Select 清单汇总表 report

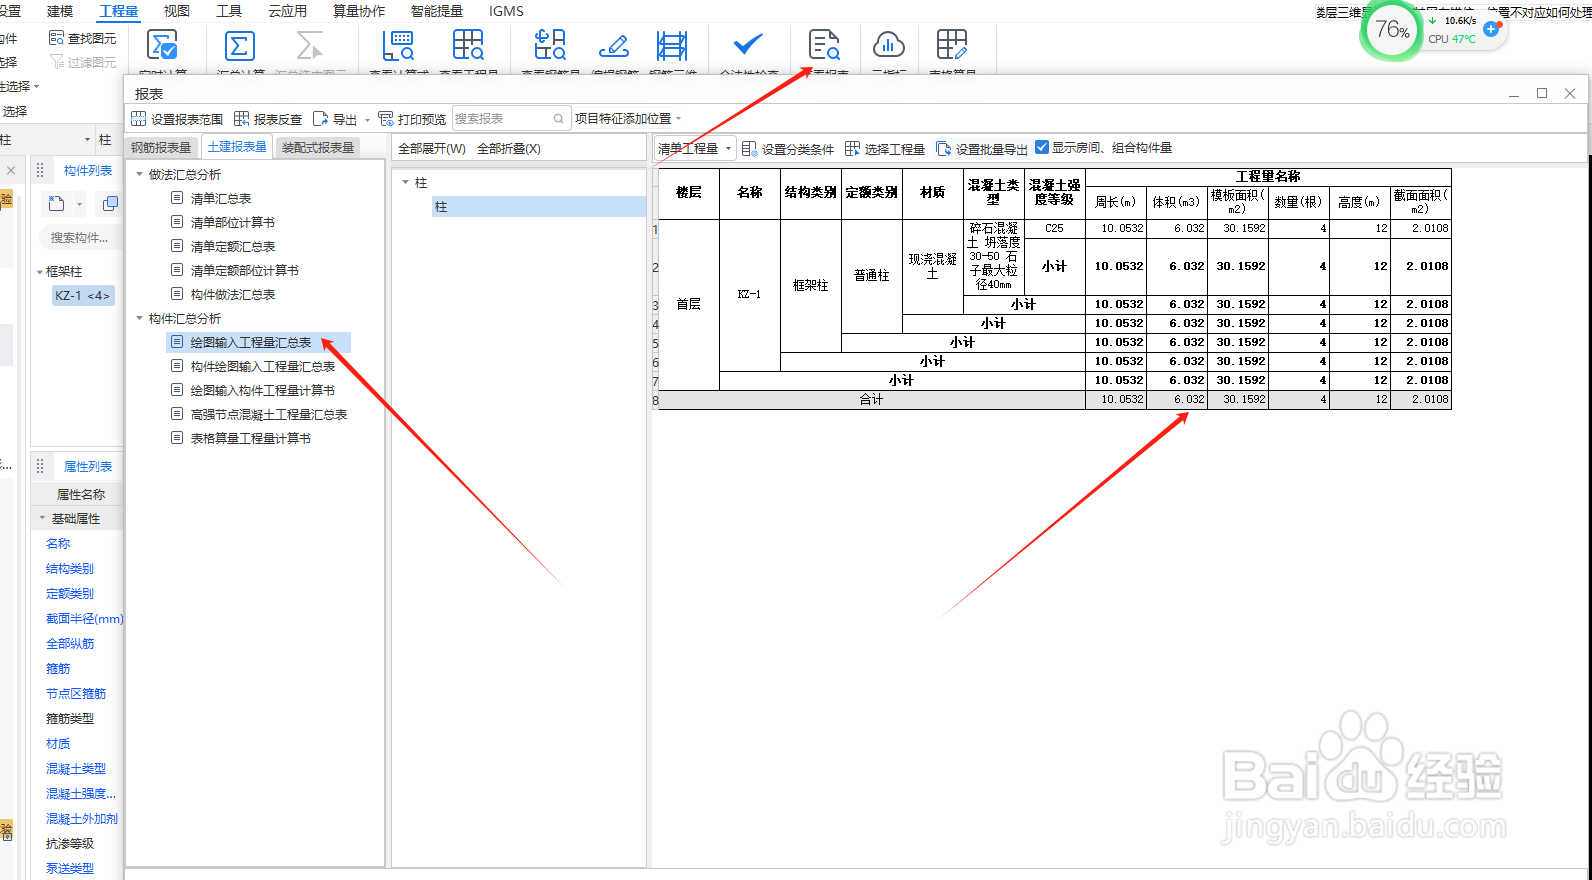pyautogui.click(x=221, y=198)
